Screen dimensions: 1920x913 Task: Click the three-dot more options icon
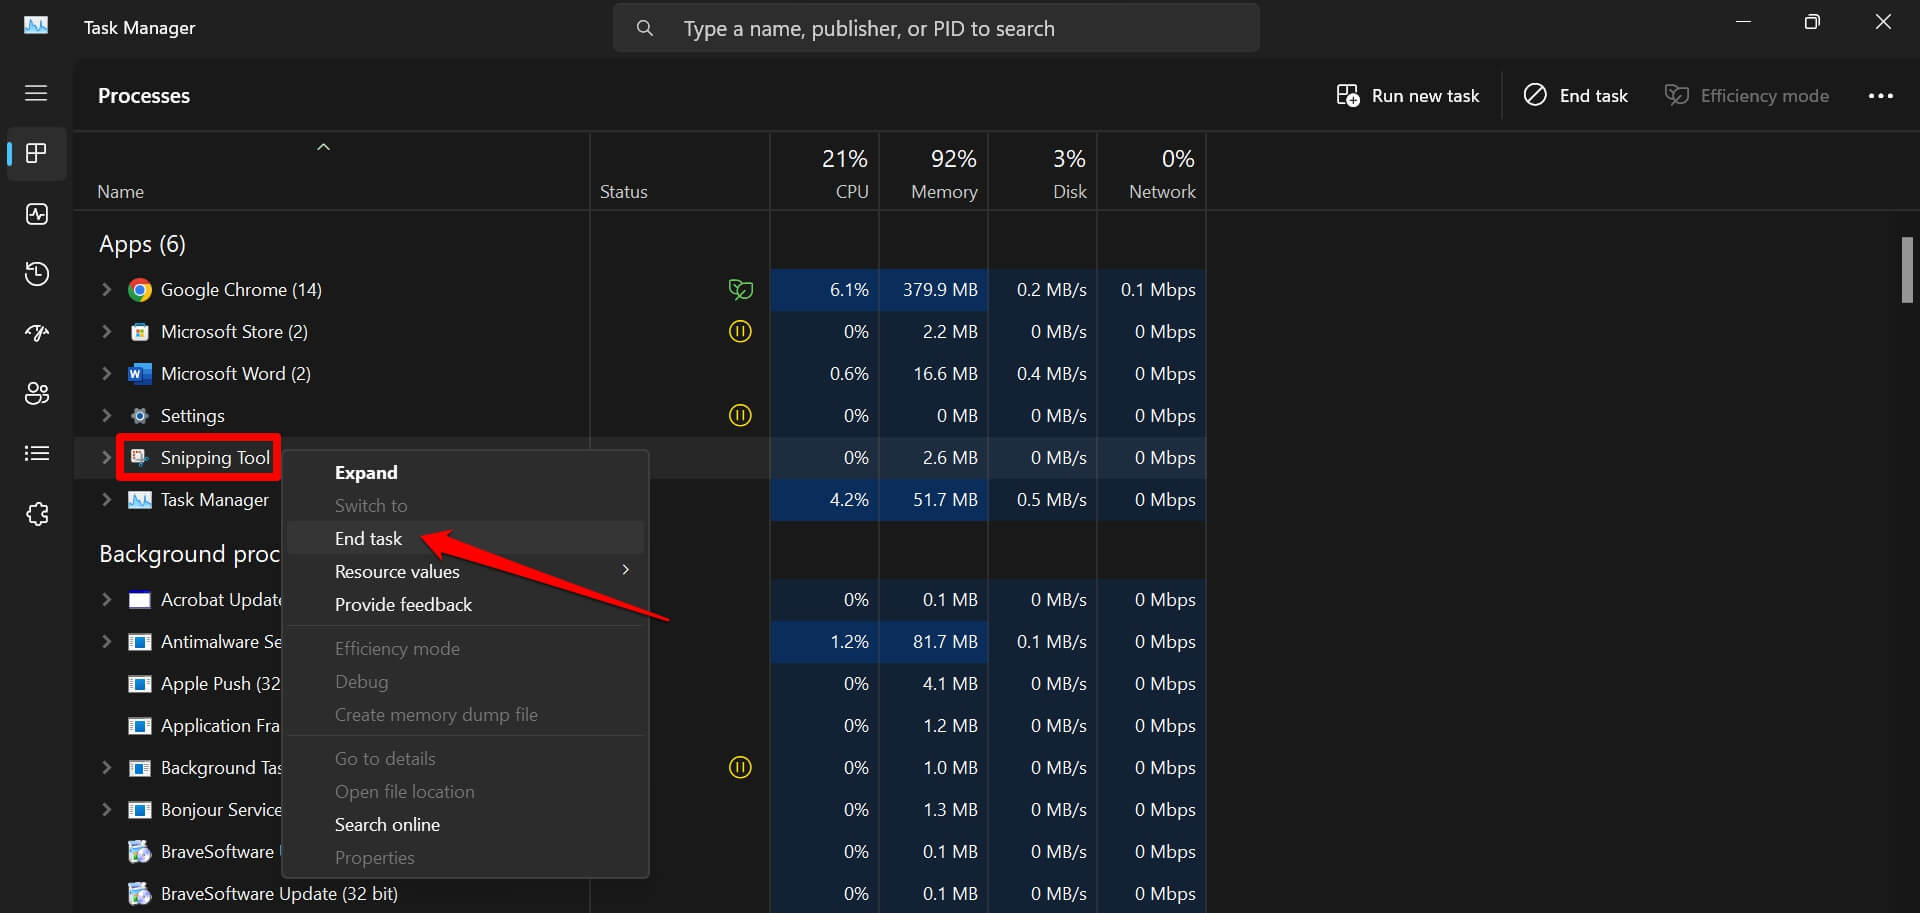pos(1880,96)
